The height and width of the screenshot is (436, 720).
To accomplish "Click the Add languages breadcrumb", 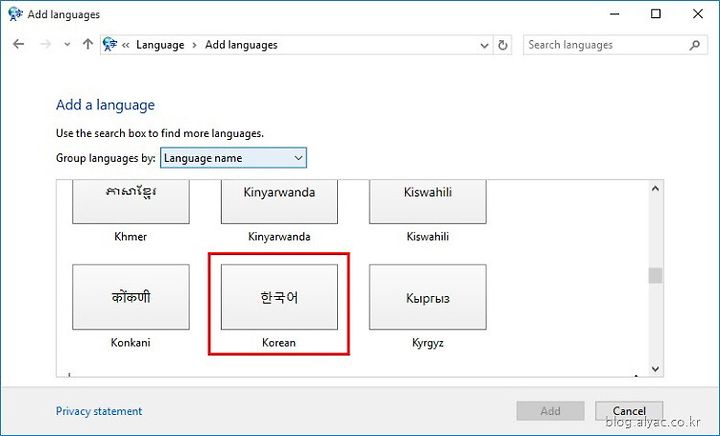I will (241, 45).
